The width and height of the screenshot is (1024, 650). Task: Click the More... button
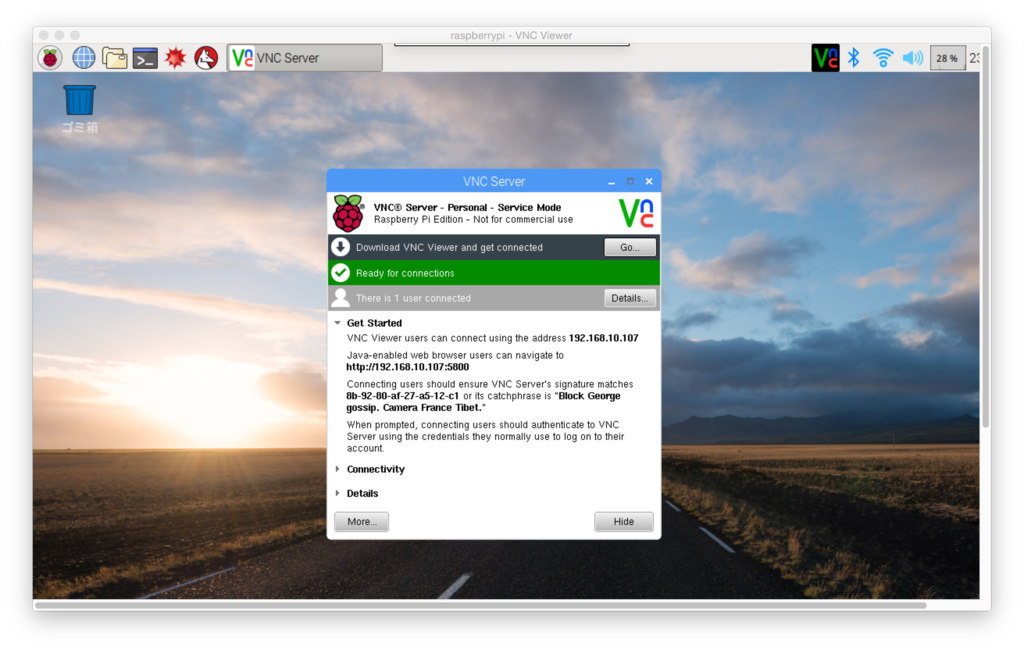point(362,521)
